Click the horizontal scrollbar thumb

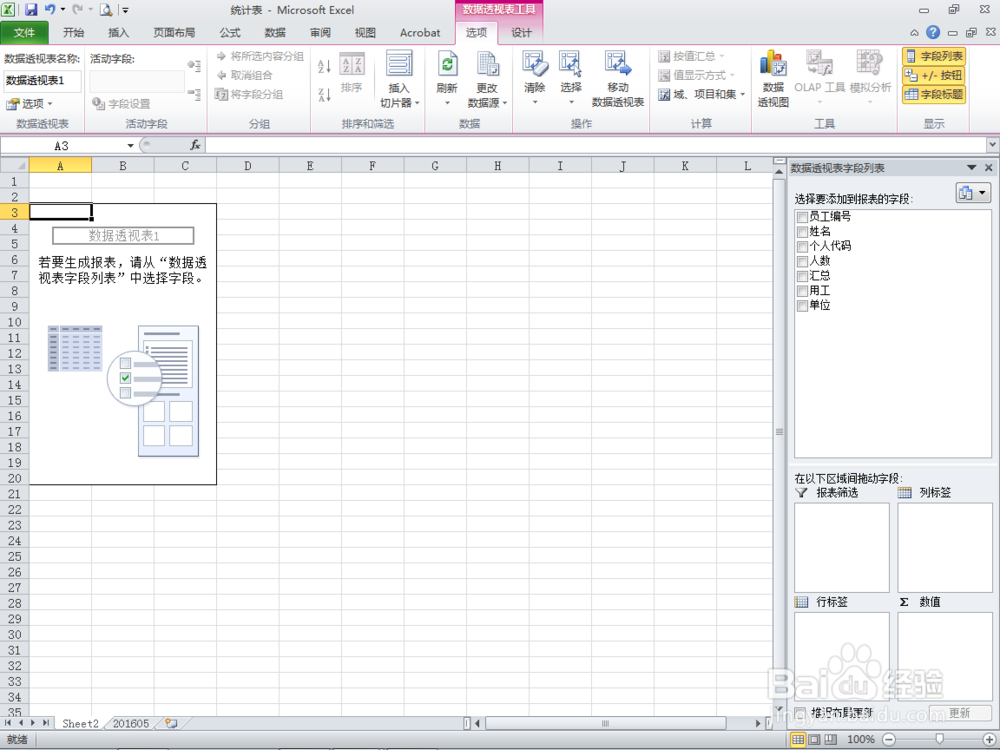click(605, 723)
